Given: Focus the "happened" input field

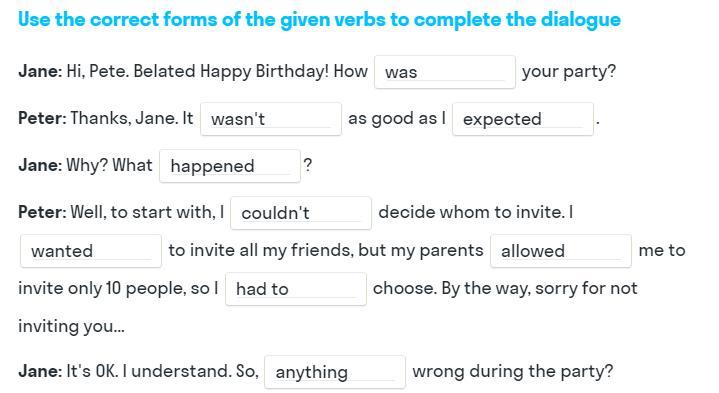Looking at the screenshot, I should (230, 166).
